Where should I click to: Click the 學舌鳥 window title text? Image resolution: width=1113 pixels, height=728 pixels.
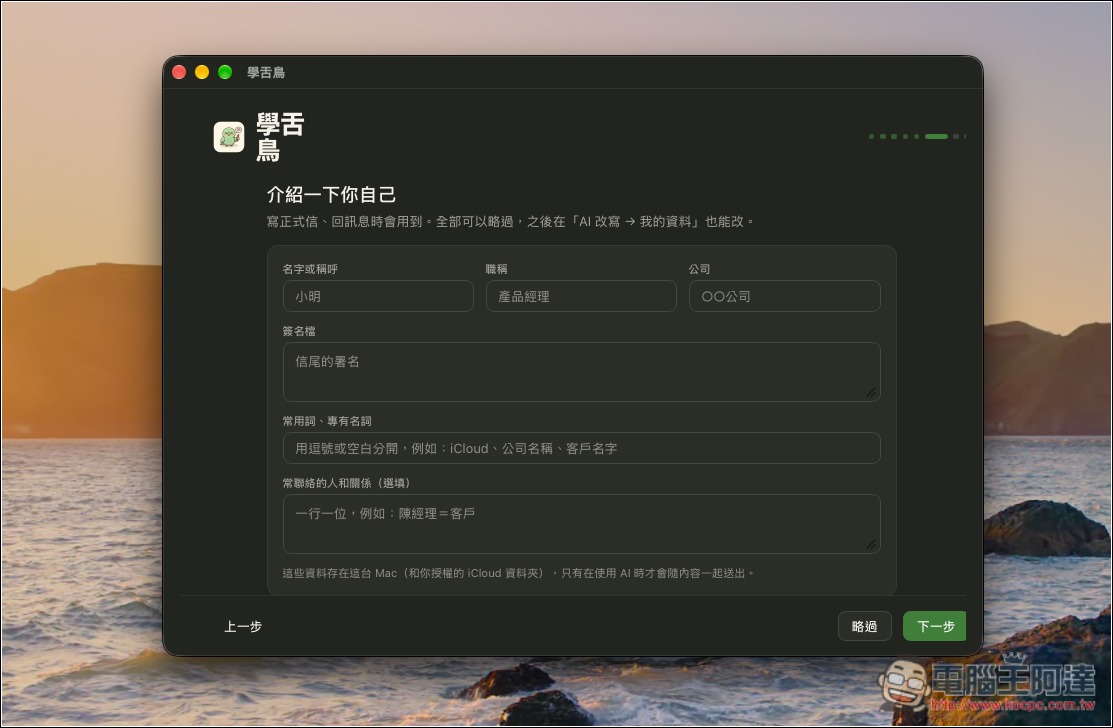click(265, 72)
